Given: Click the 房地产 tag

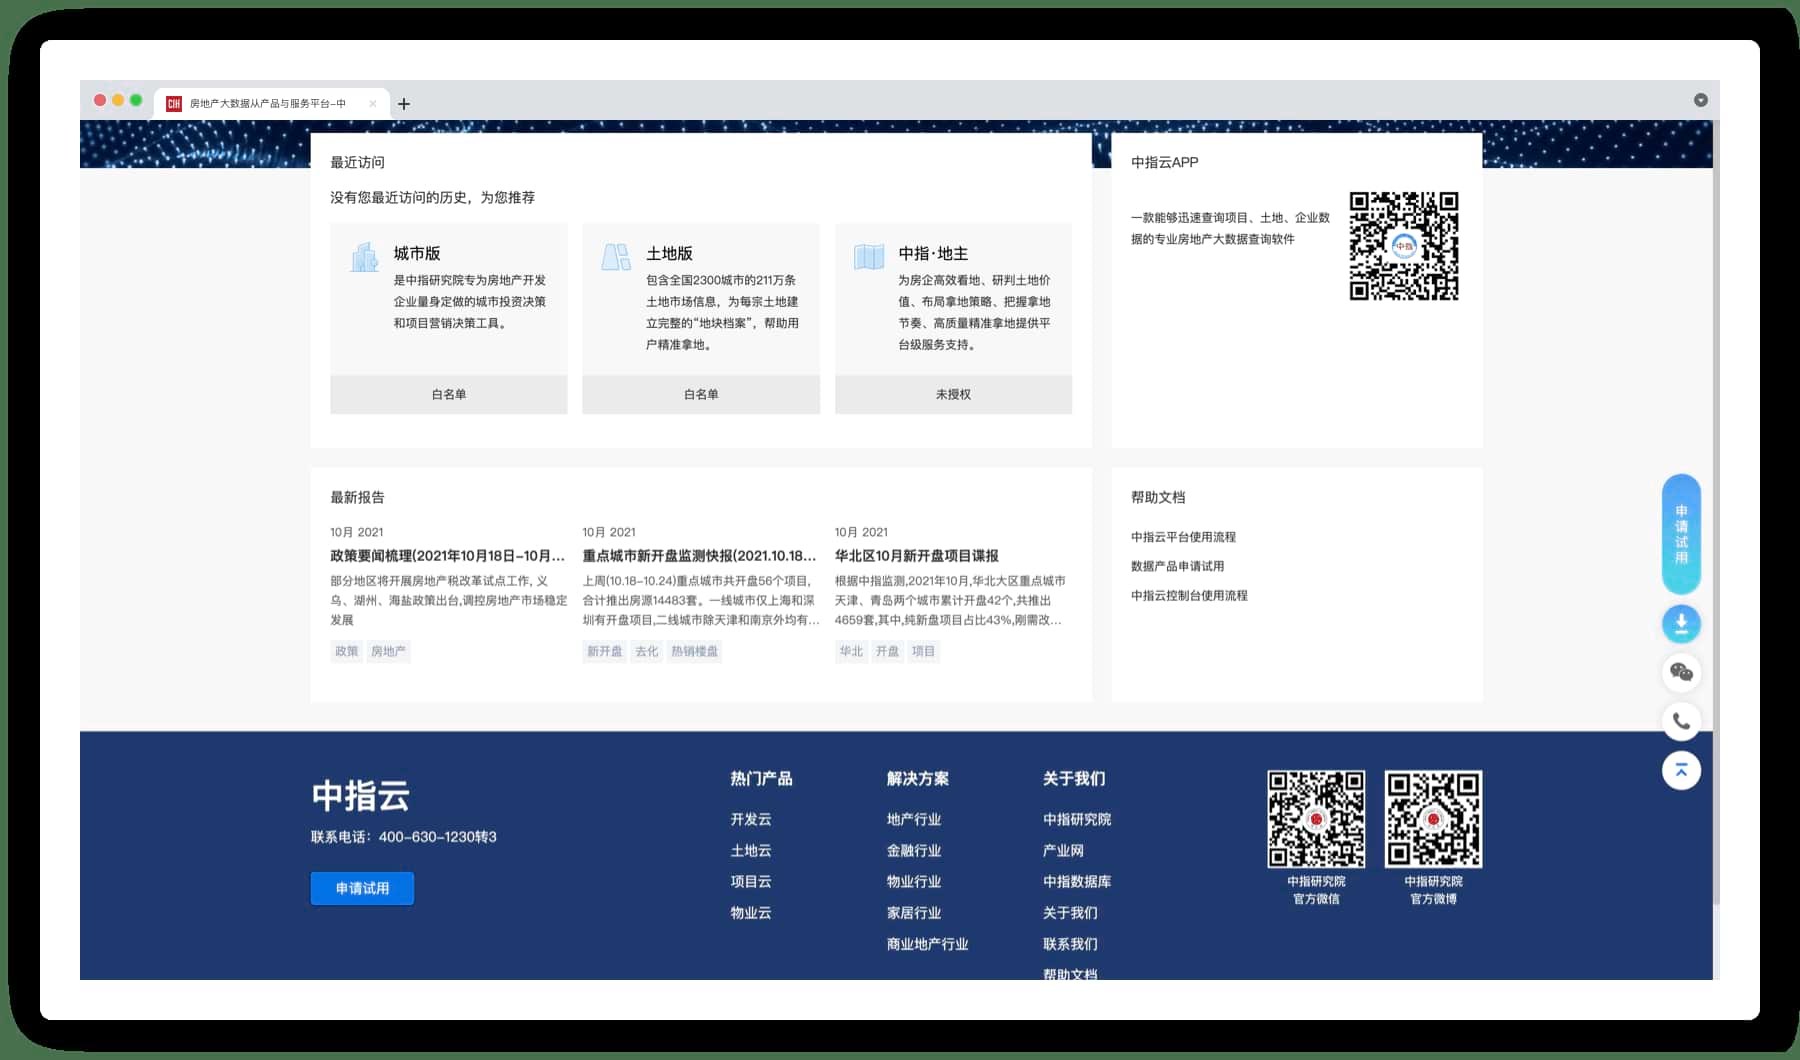Looking at the screenshot, I should [x=388, y=651].
